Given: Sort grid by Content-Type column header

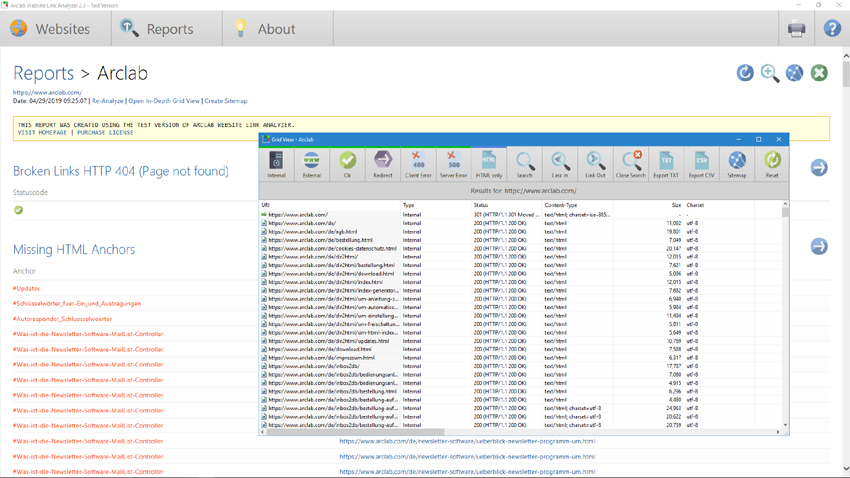Looking at the screenshot, I should (x=578, y=205).
